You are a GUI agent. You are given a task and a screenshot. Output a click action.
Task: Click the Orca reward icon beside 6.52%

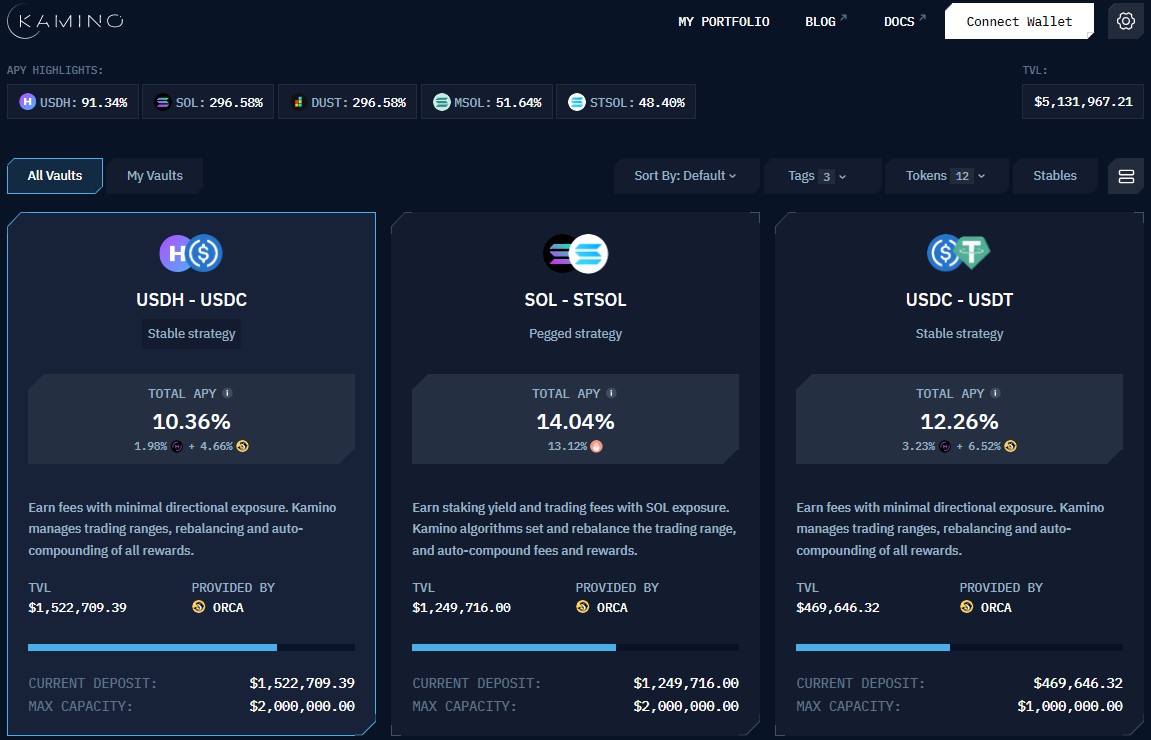pos(1010,446)
